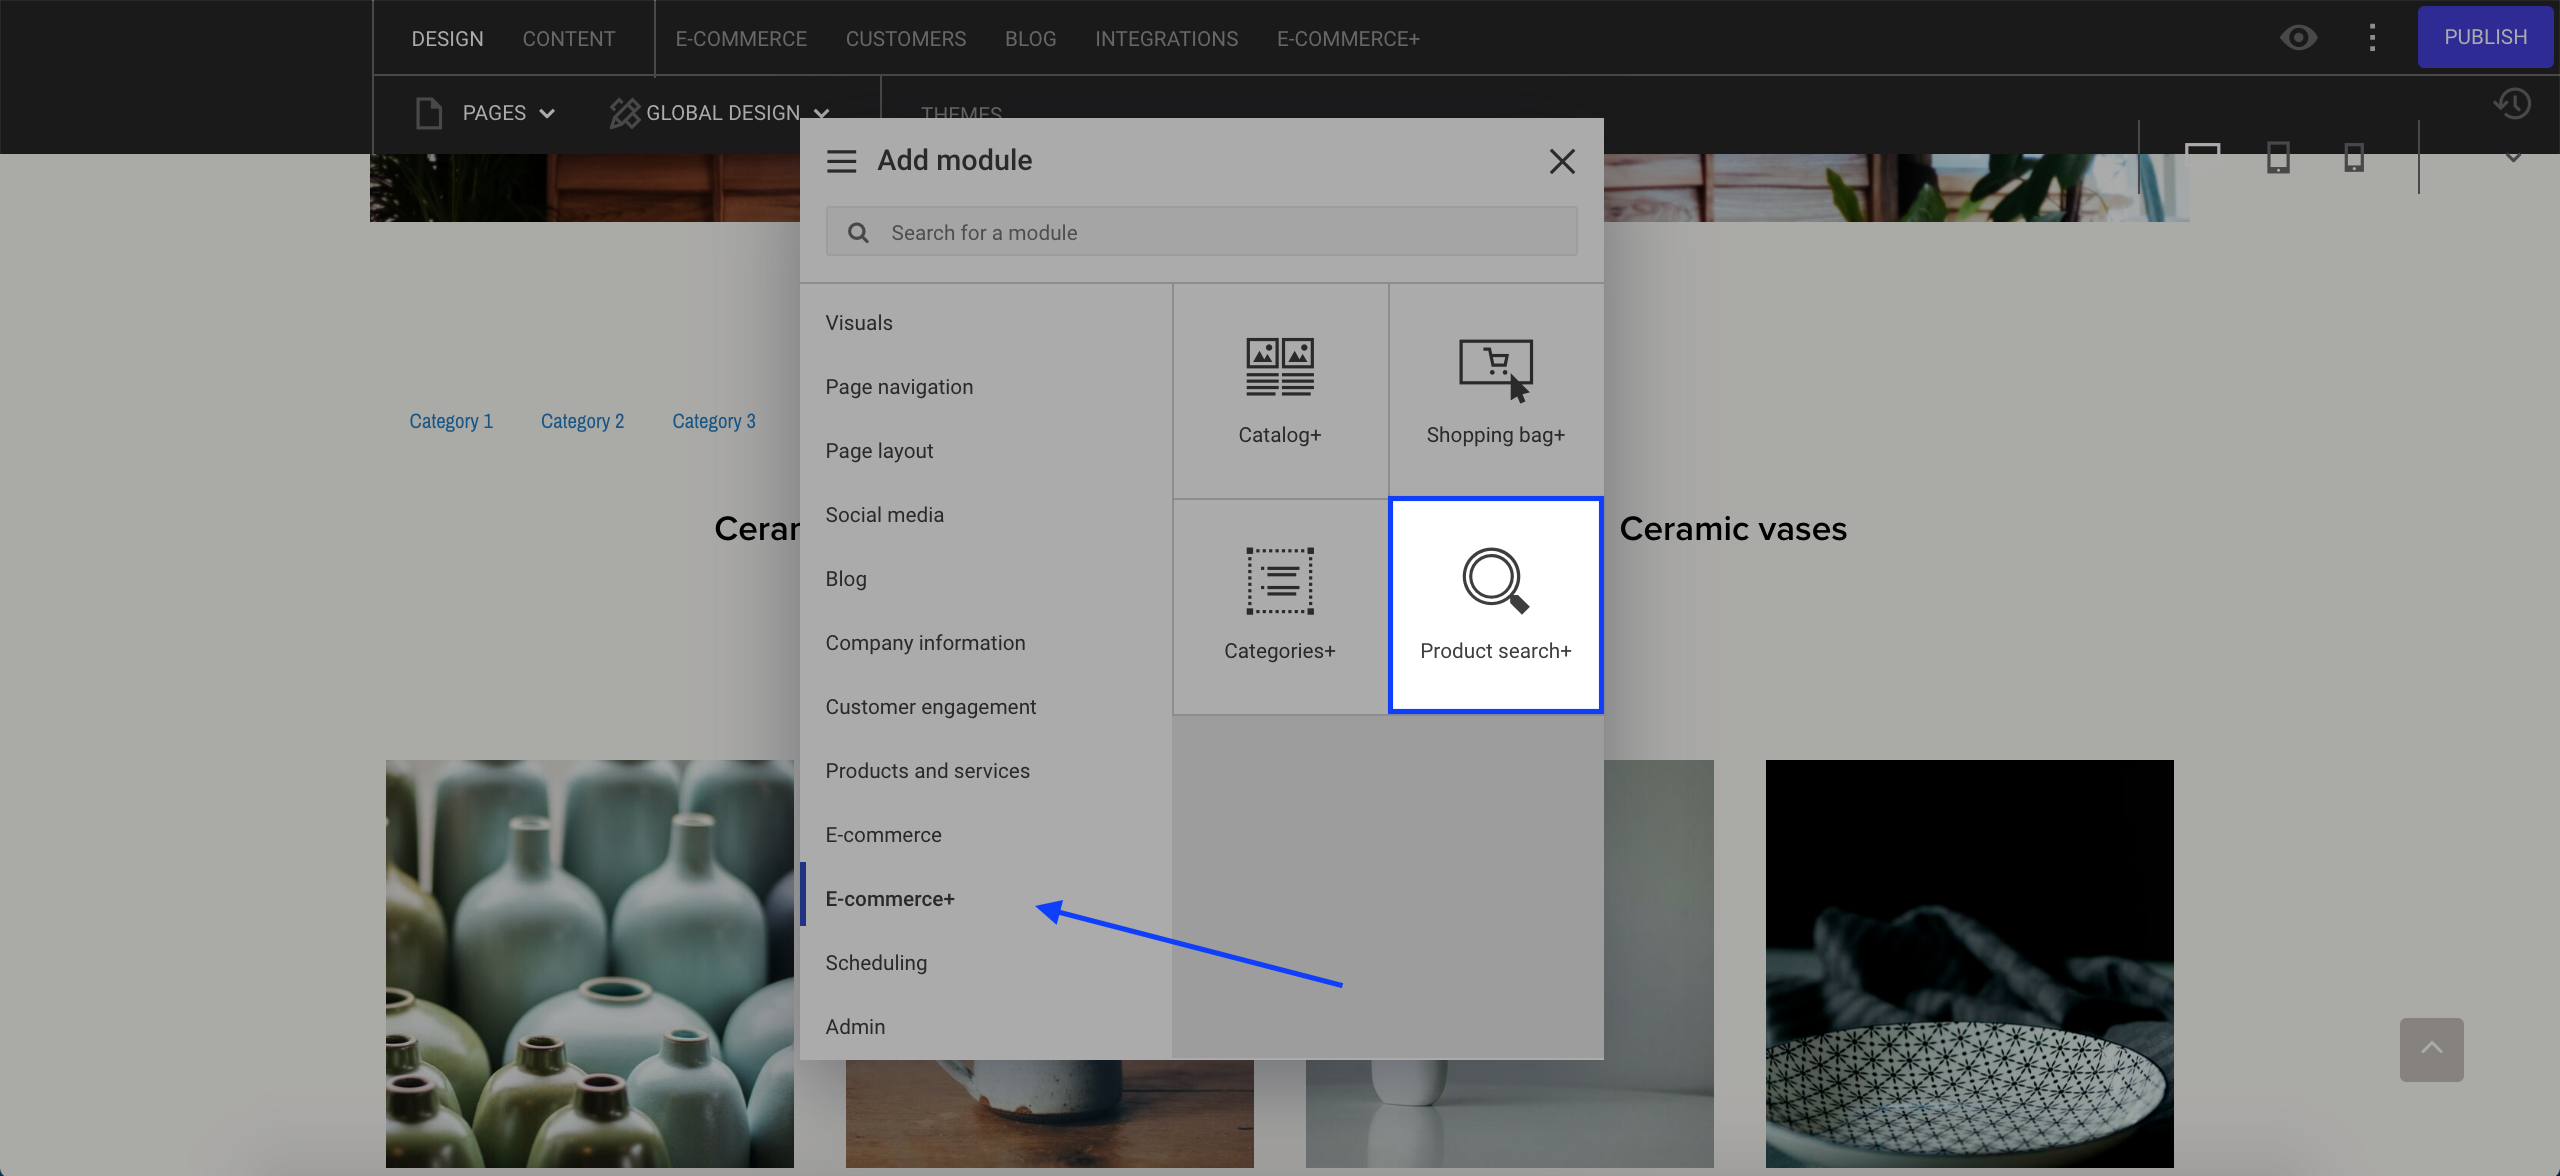
Task: Click the search magnifier icon in module search
Action: pos(858,233)
